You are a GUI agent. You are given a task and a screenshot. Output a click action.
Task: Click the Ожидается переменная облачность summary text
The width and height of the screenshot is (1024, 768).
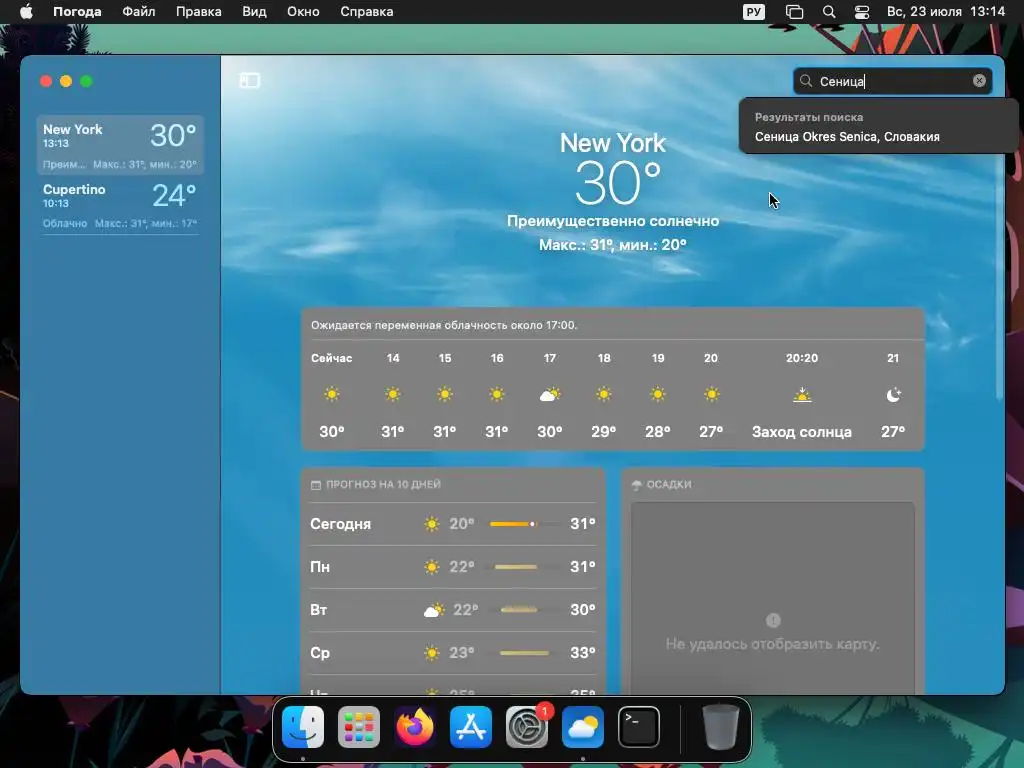pos(444,325)
